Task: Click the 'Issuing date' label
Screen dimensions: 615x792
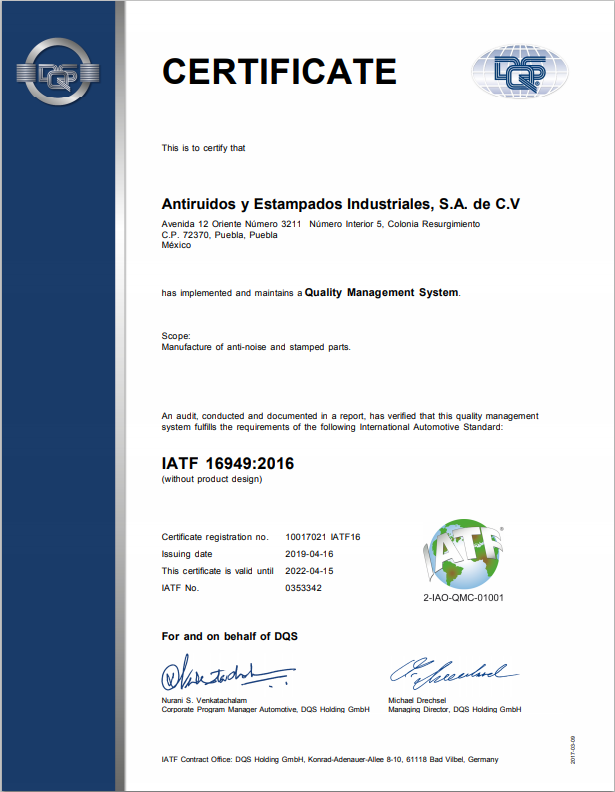Action: (187, 554)
